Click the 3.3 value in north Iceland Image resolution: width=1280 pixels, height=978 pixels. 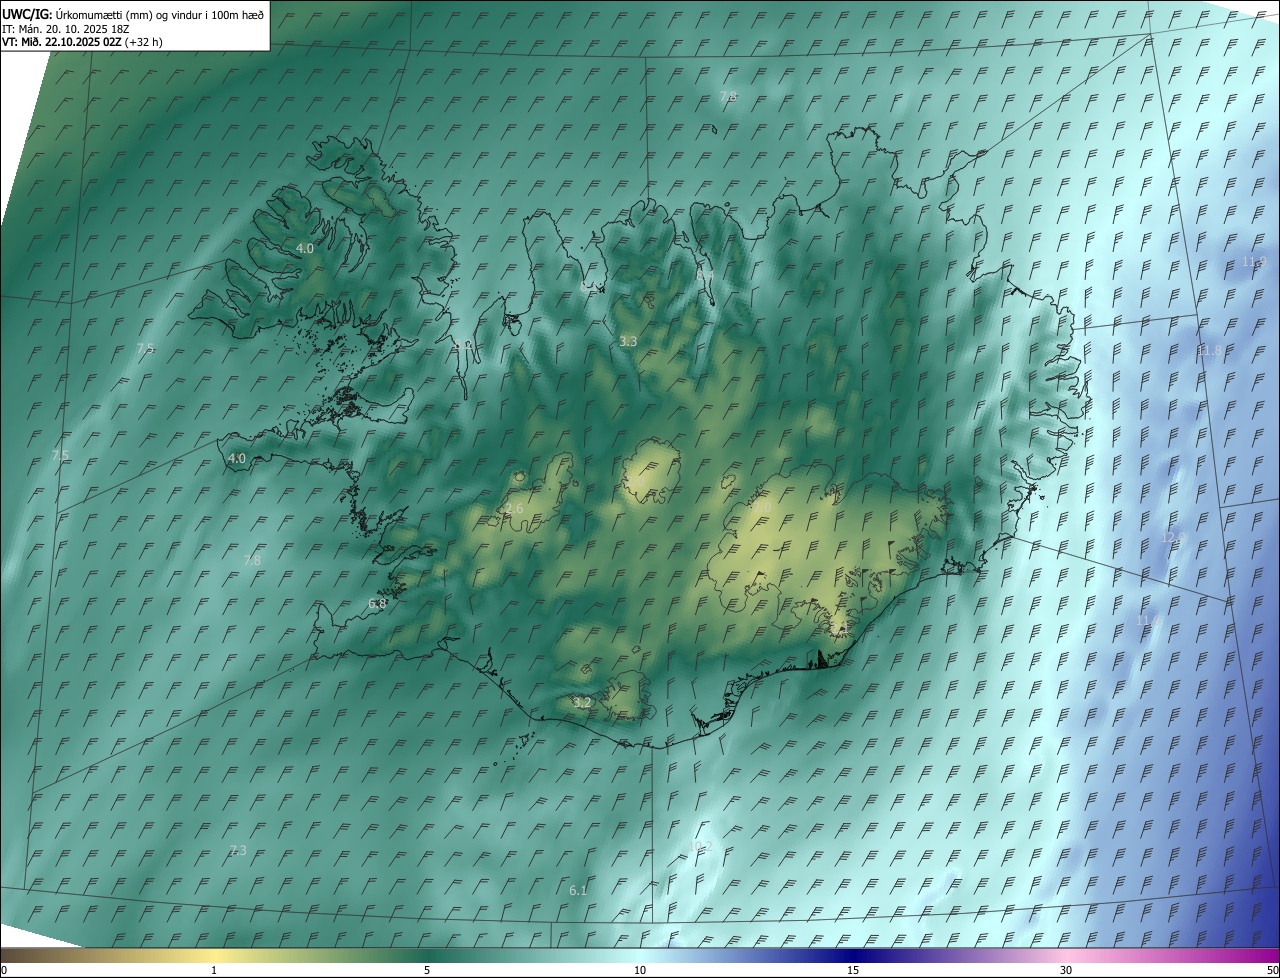628,341
